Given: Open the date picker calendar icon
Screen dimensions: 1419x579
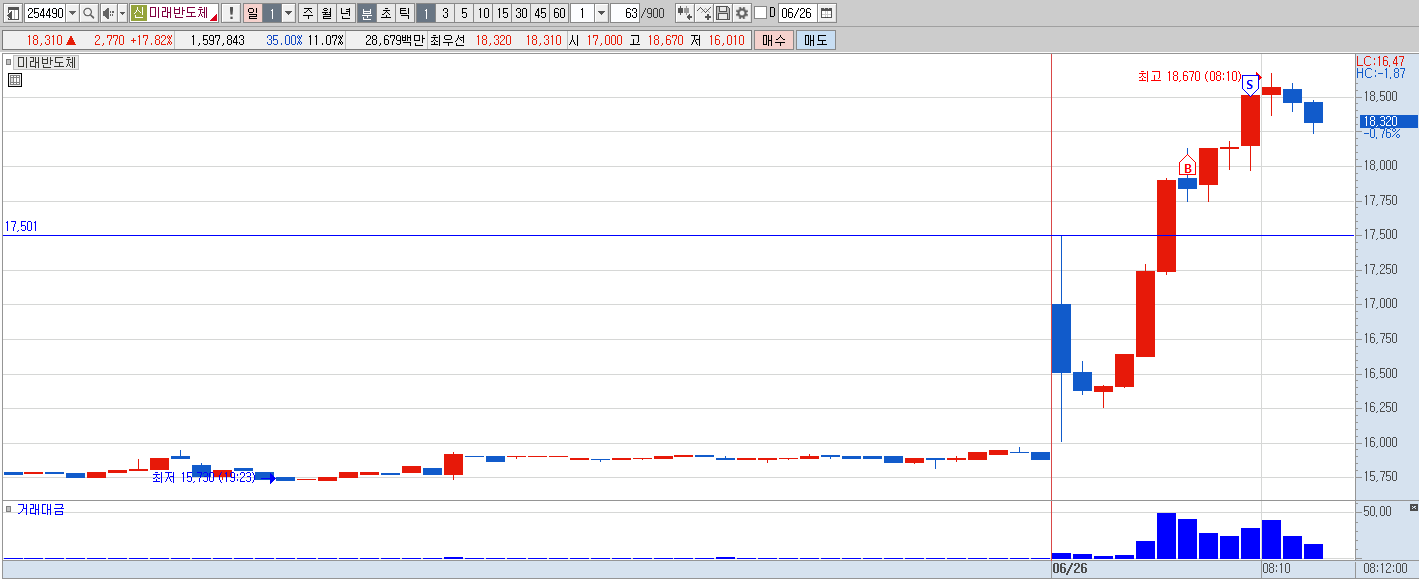Looking at the screenshot, I should pyautogui.click(x=826, y=13).
